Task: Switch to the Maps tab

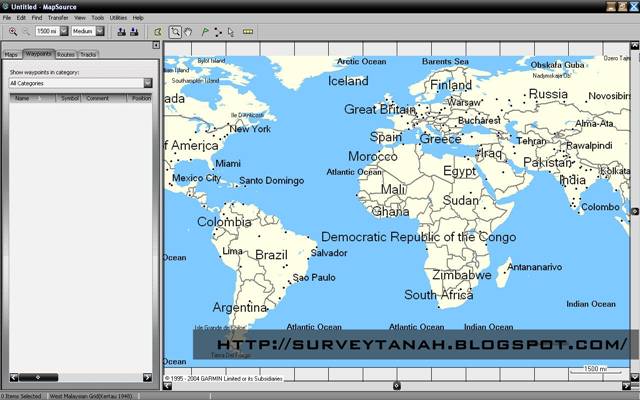Action: tap(11, 54)
